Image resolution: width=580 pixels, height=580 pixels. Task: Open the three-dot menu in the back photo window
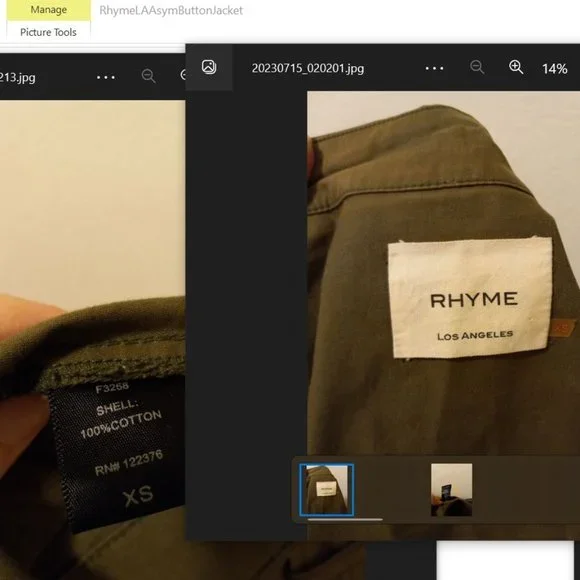click(x=106, y=77)
